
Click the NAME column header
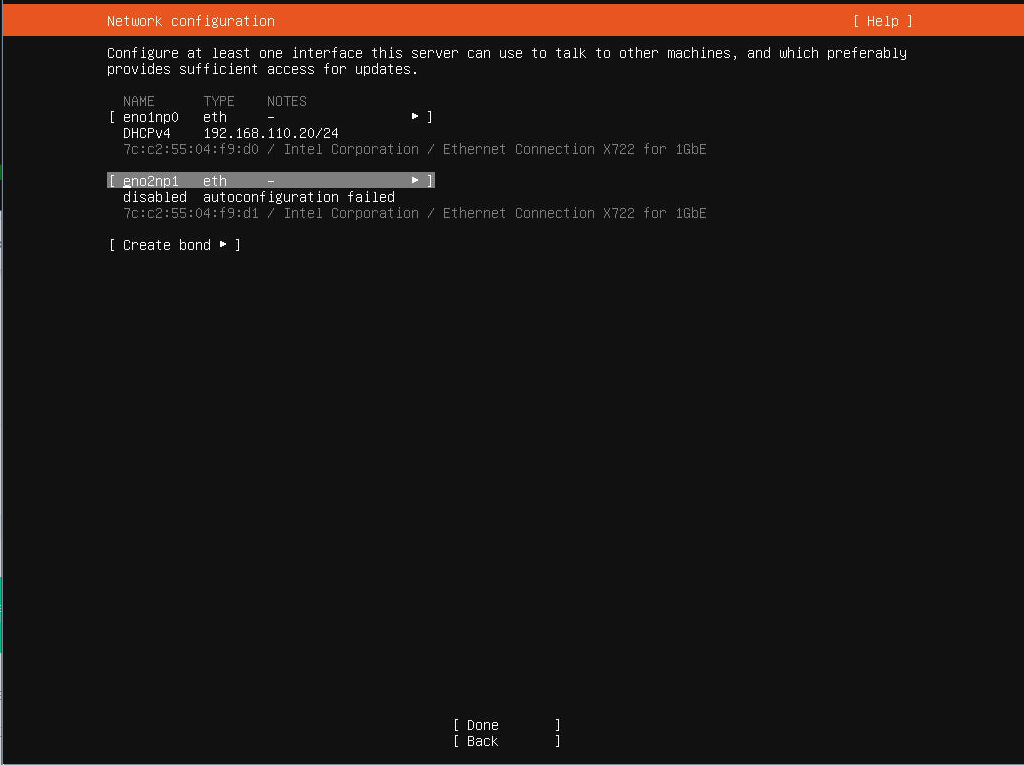(138, 101)
